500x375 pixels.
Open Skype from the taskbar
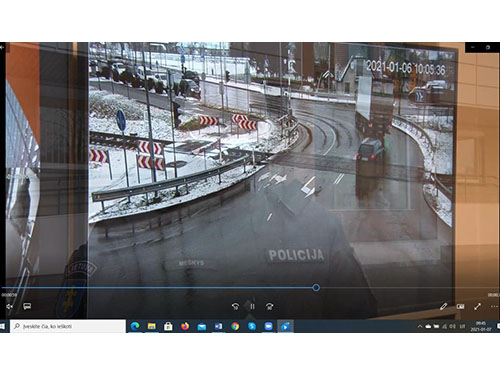(252, 326)
